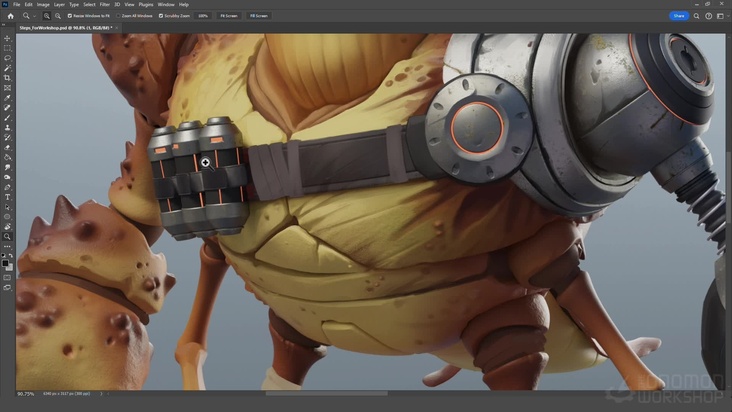The image size is (732, 412).
Task: Choose the Zoom In mode button
Action: click(47, 16)
